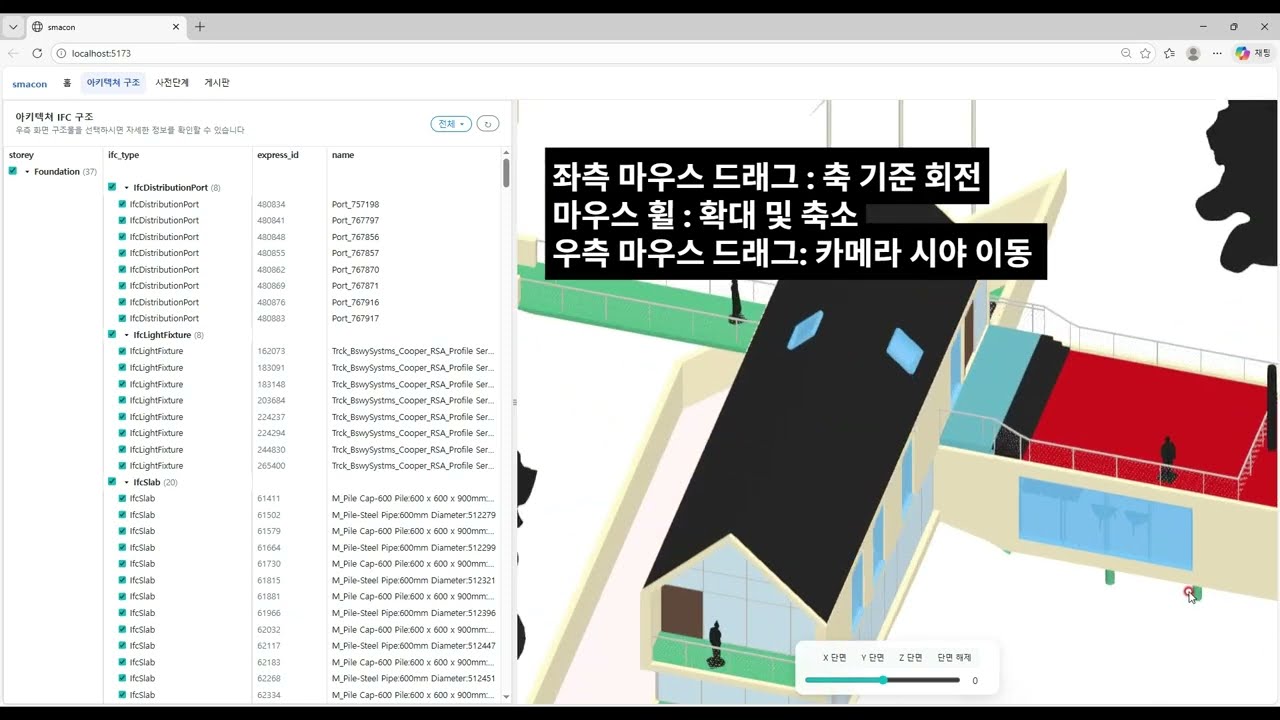Open the 전체 filter dropdown
This screenshot has height=720, width=1280.
tap(451, 124)
